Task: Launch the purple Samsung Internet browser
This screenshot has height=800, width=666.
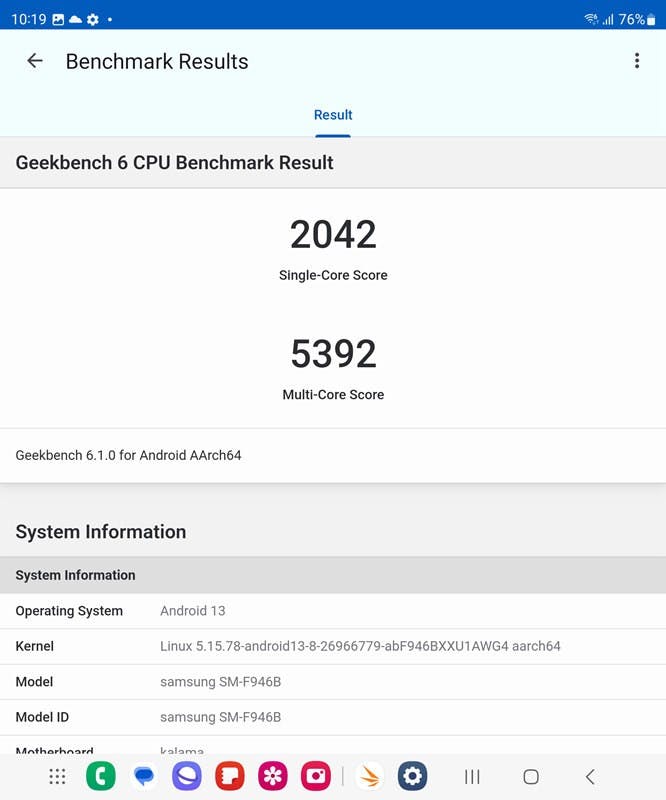Action: pos(187,776)
